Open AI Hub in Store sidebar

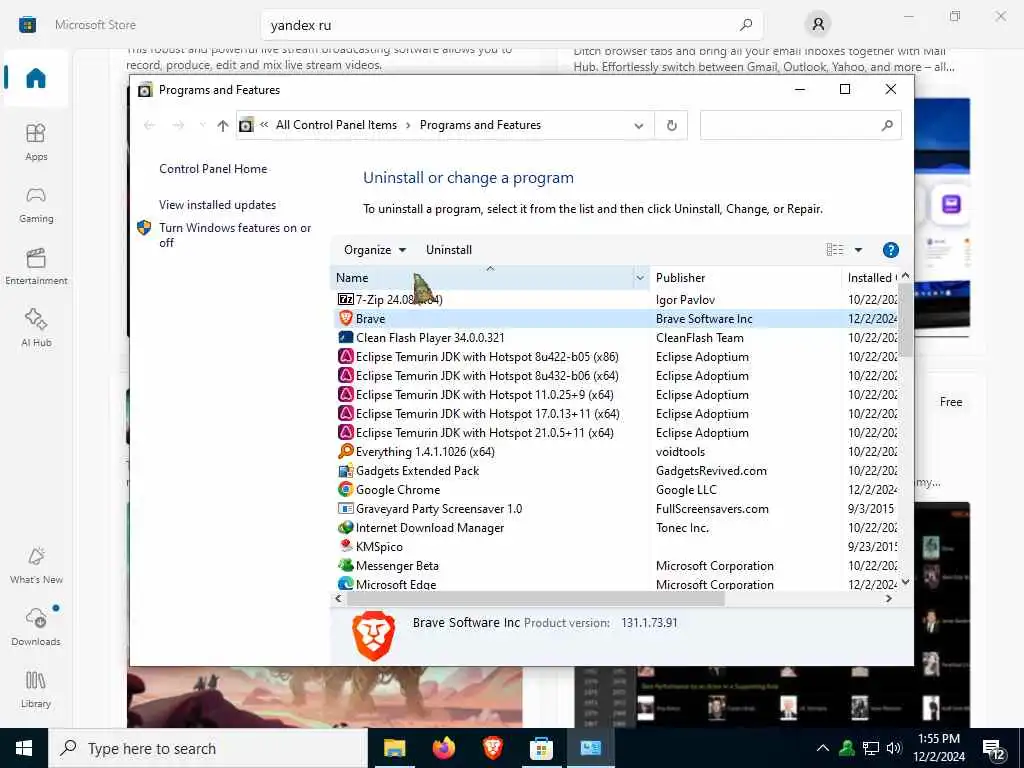(x=36, y=328)
